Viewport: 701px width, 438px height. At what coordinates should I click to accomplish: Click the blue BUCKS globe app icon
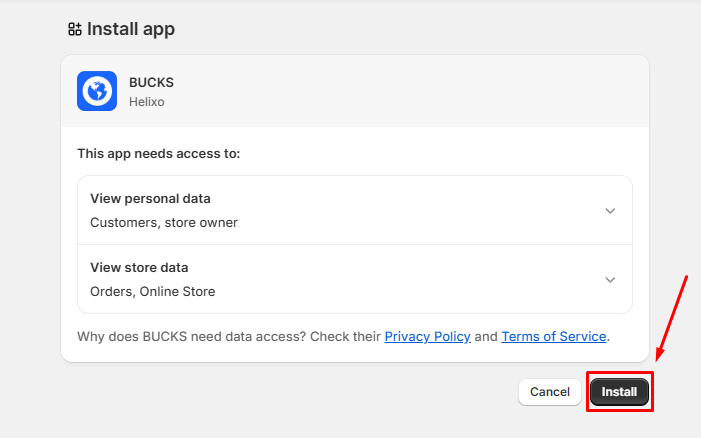[97, 91]
